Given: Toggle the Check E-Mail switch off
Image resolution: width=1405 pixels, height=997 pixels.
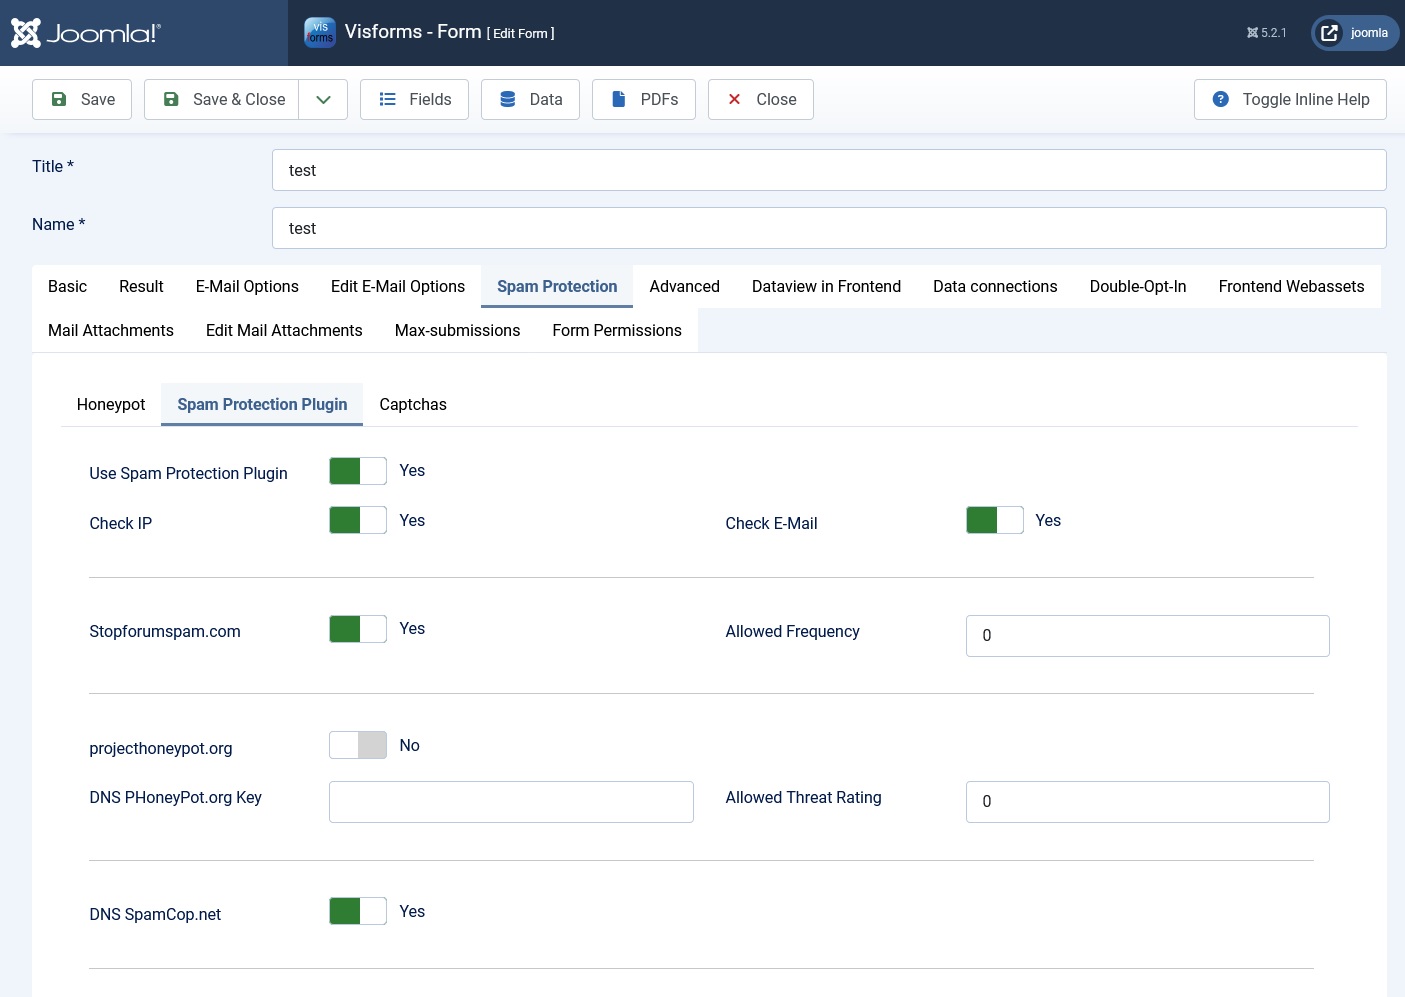Looking at the screenshot, I should 994,520.
